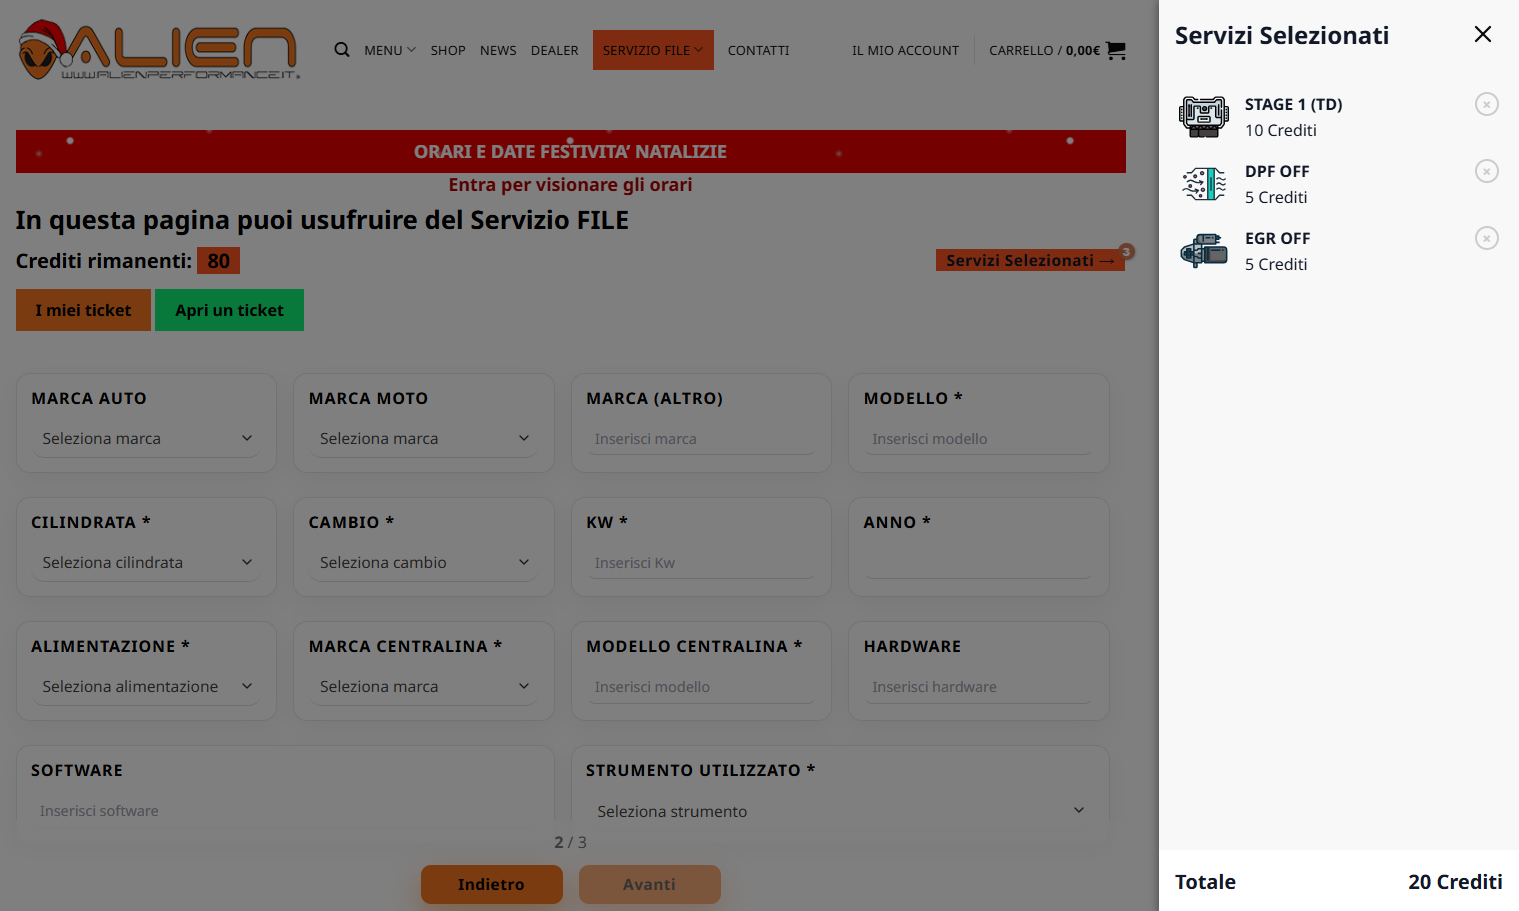Close the Servizi Selezionati panel
Viewport: 1519px width, 911px height.
1482,35
